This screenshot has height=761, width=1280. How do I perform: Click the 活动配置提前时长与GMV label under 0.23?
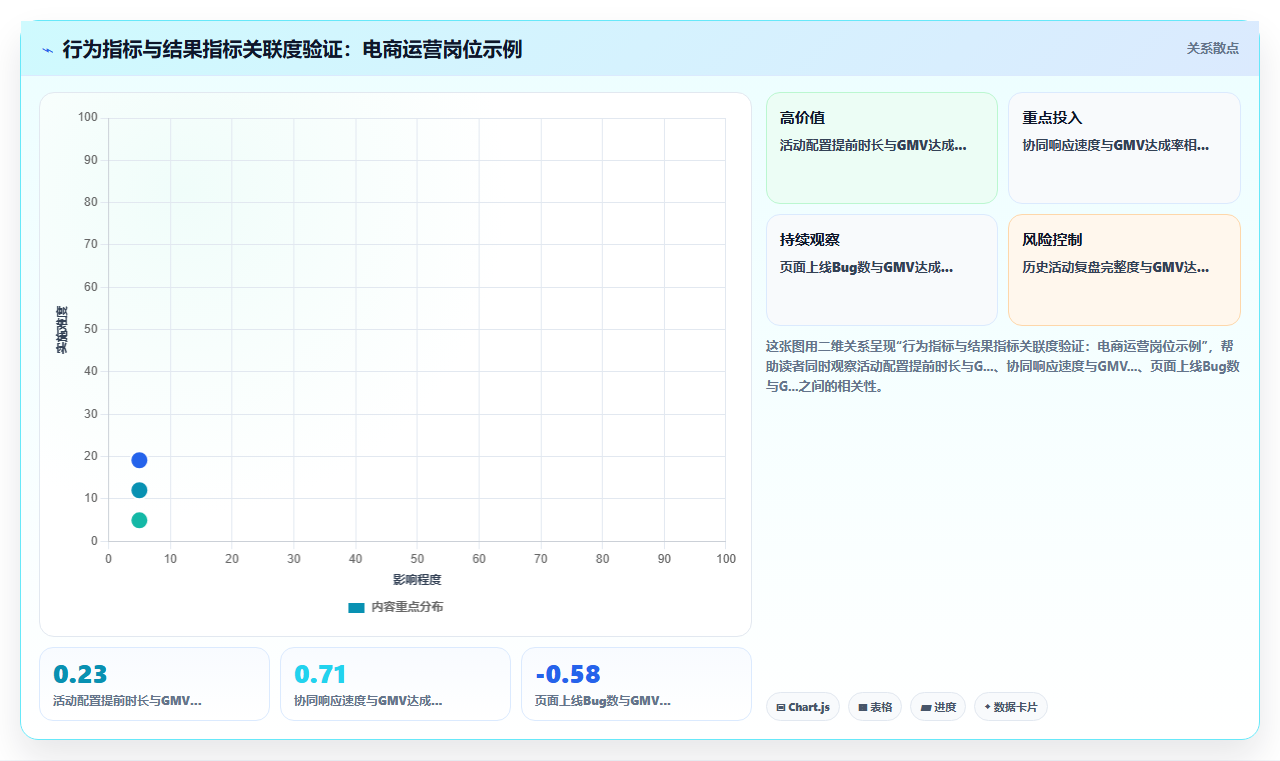(x=127, y=701)
